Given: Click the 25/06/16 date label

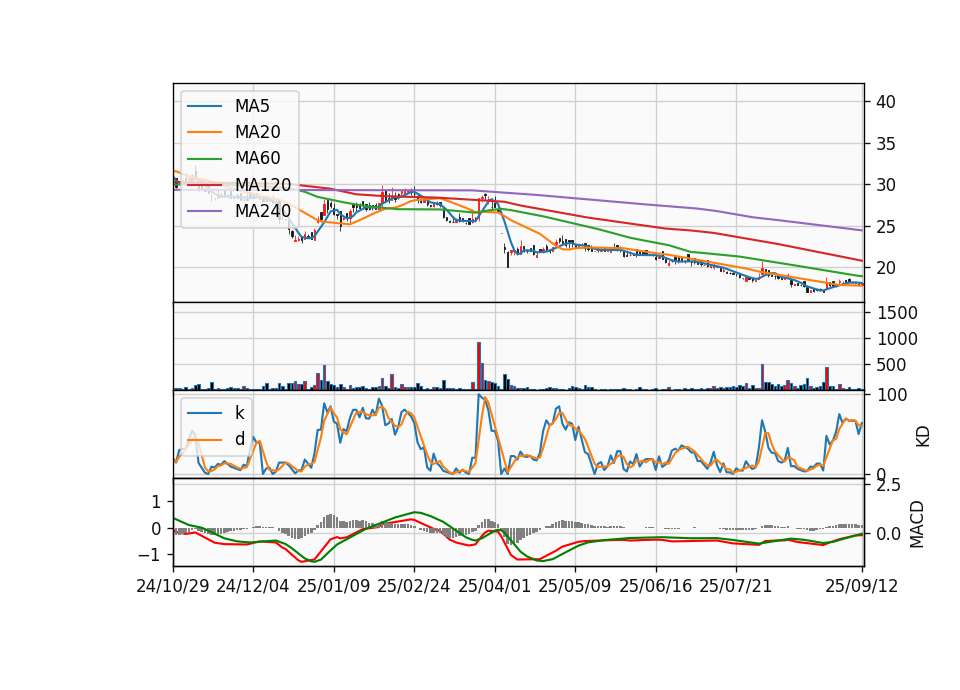Looking at the screenshot, I should pyautogui.click(x=656, y=586).
